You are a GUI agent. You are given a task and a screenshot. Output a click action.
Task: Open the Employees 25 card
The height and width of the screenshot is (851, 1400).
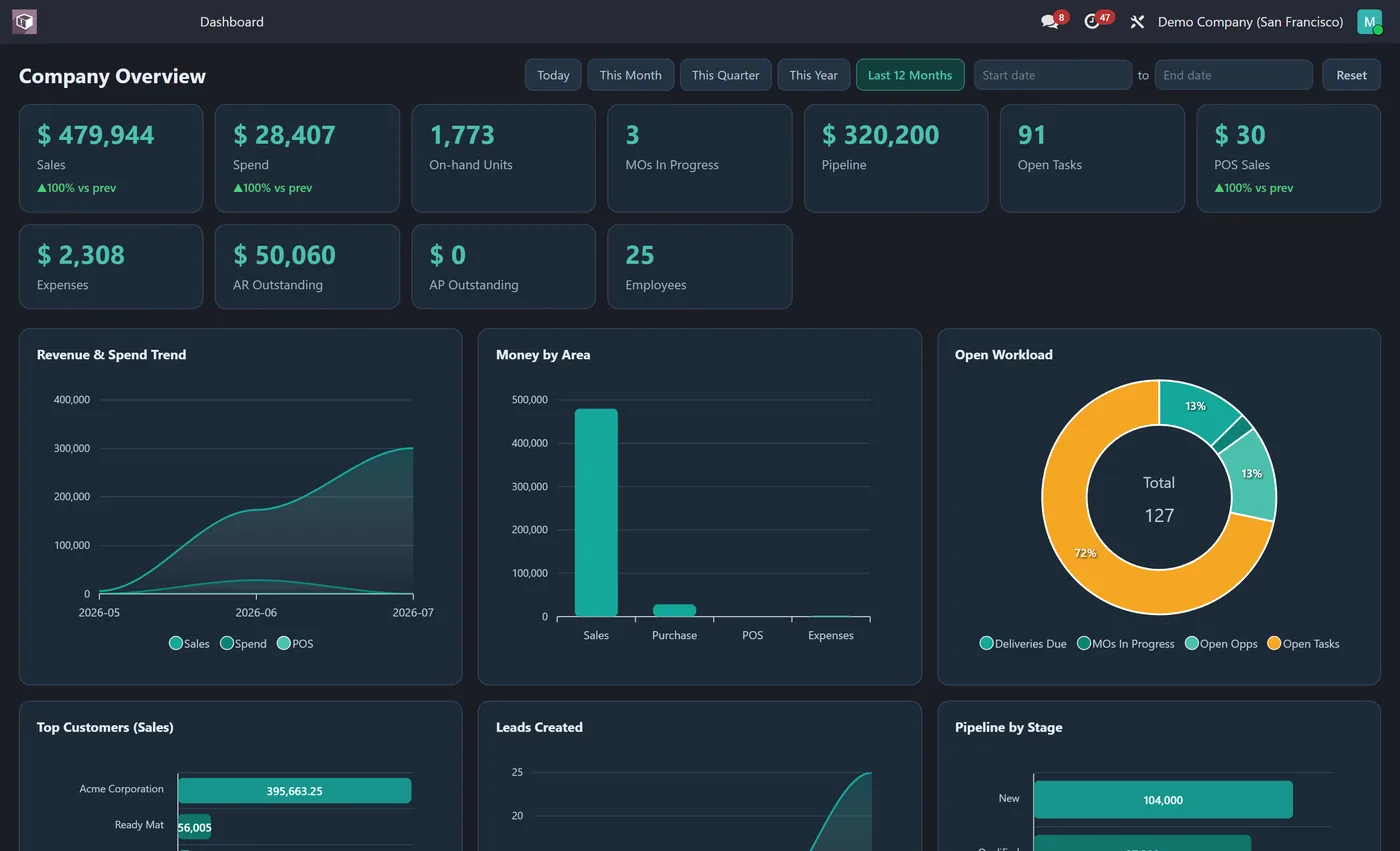pos(700,266)
